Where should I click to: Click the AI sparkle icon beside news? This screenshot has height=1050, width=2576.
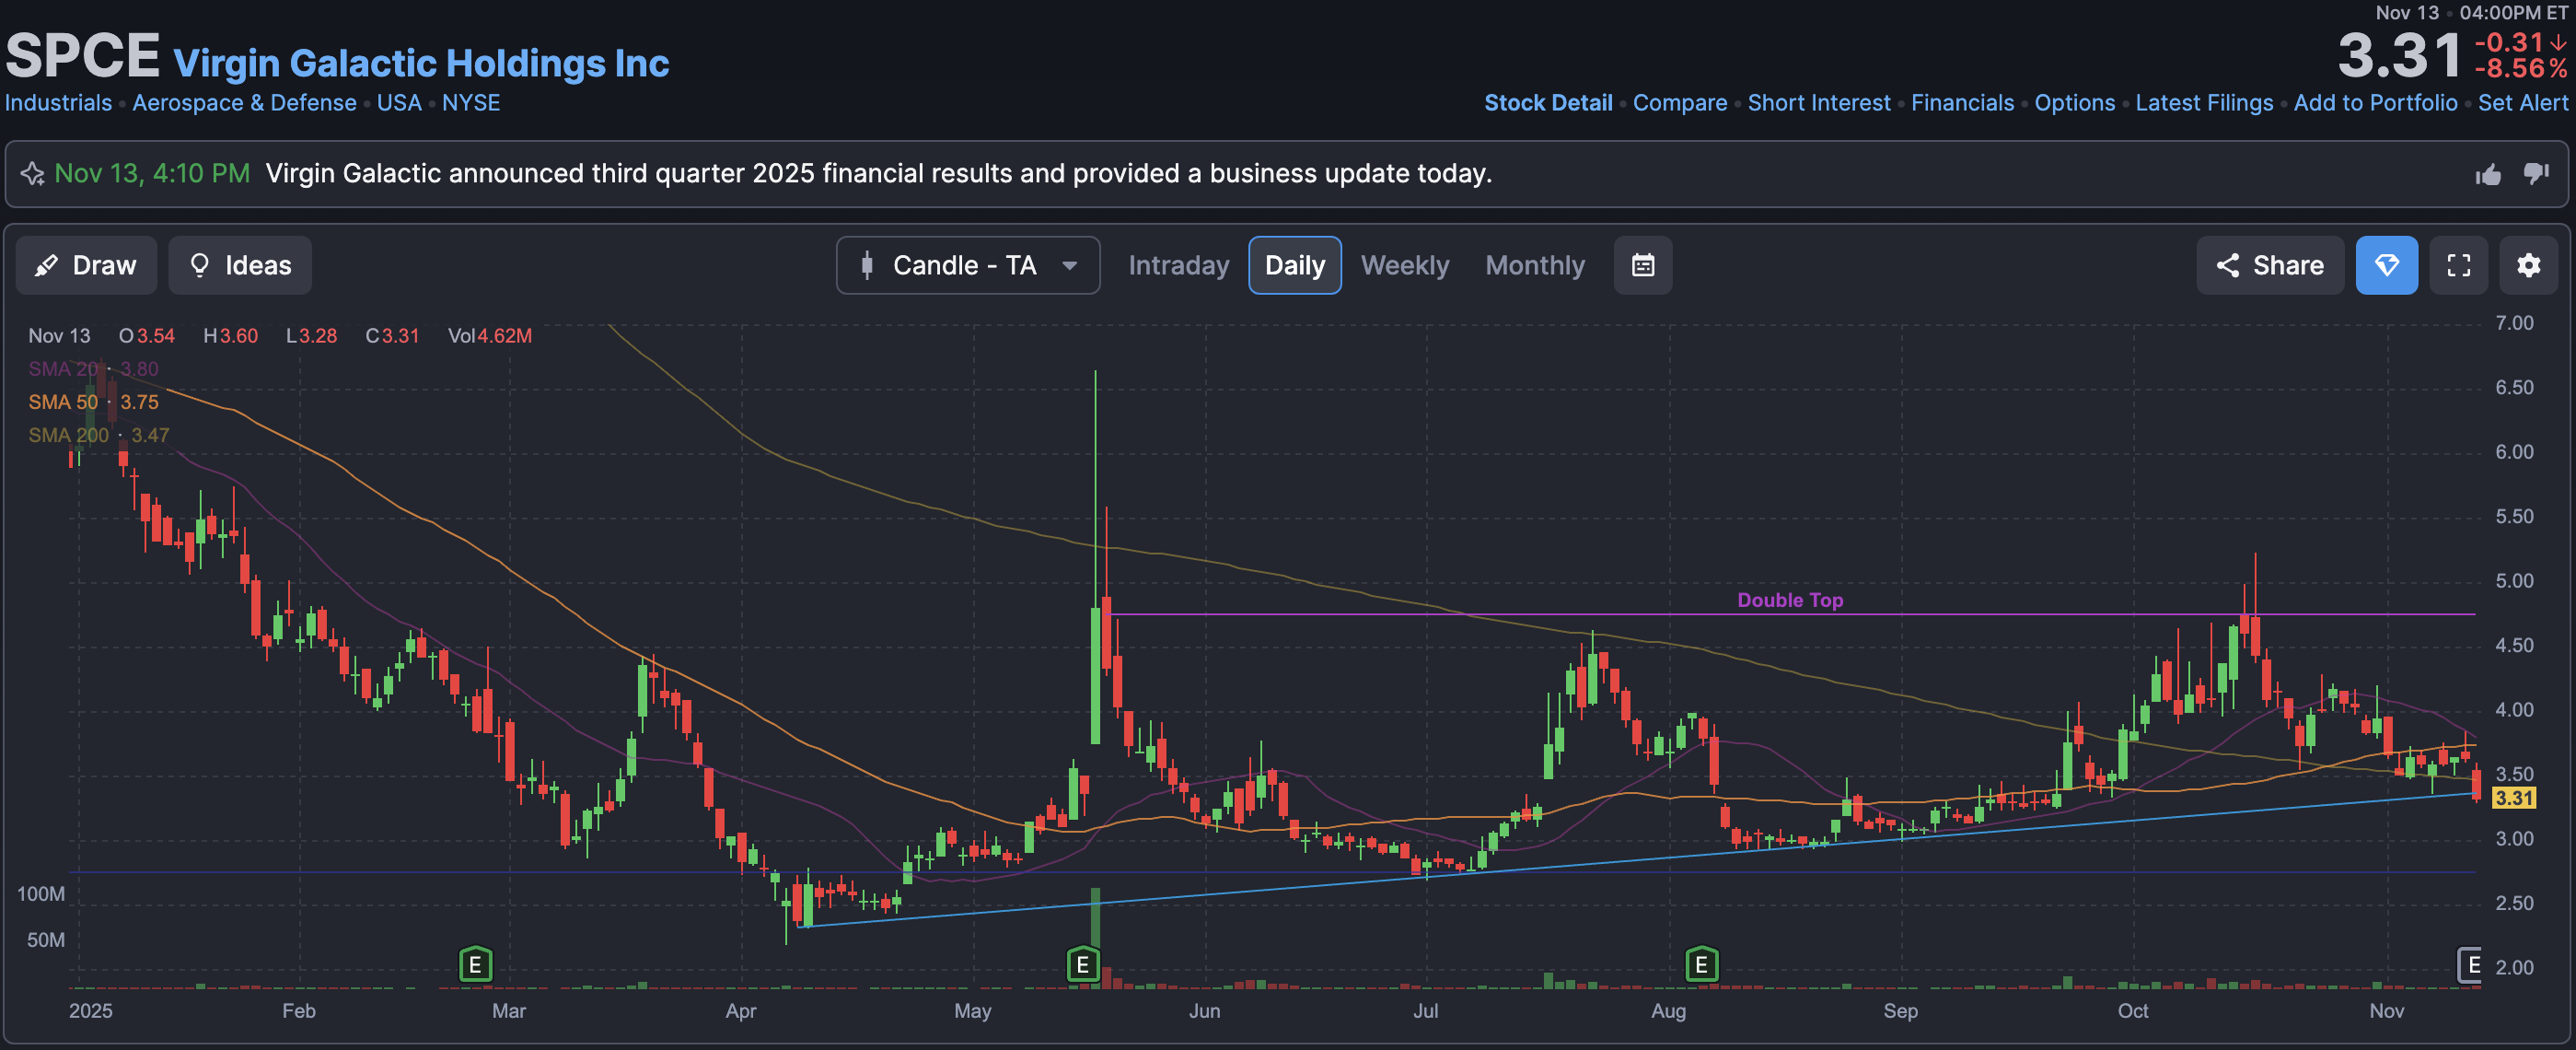point(32,174)
